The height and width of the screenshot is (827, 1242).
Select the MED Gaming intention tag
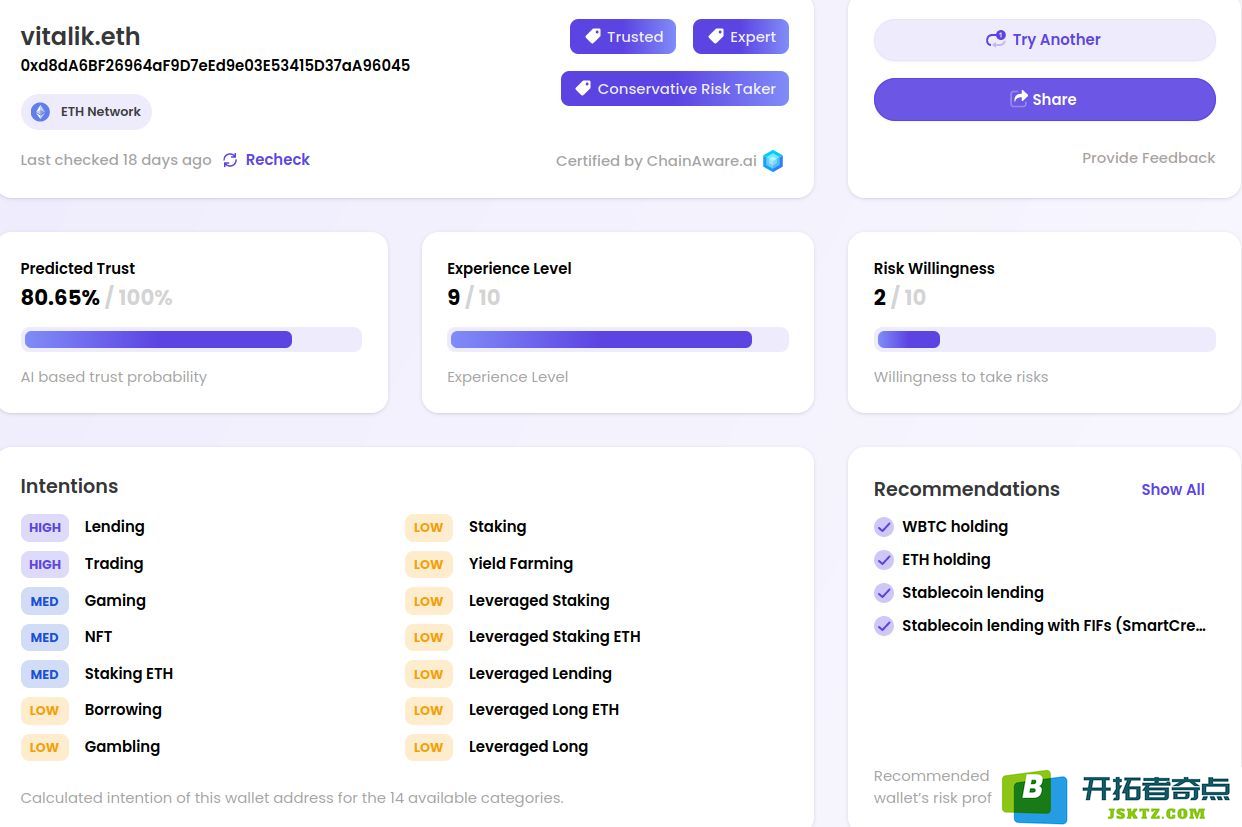click(x=45, y=601)
